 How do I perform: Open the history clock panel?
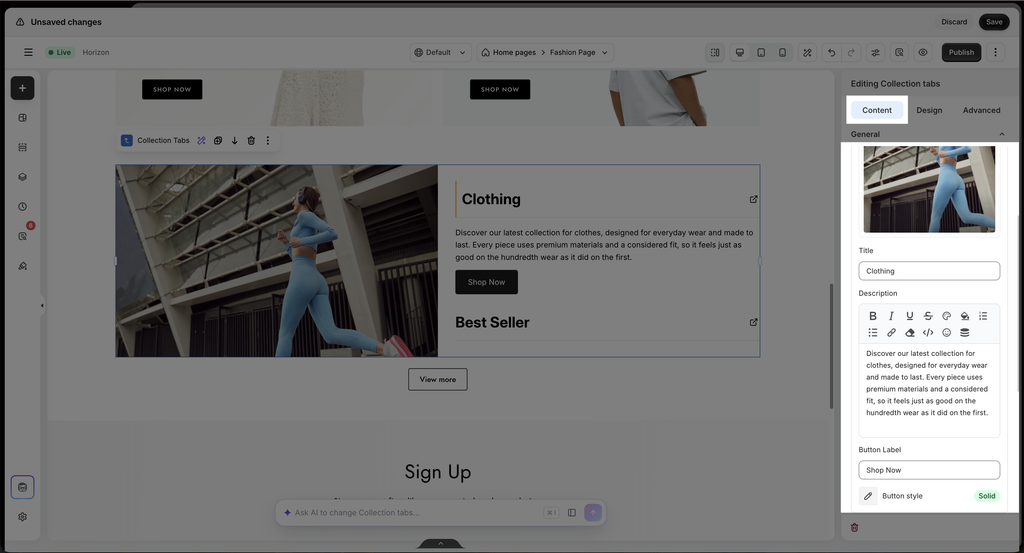[22, 206]
